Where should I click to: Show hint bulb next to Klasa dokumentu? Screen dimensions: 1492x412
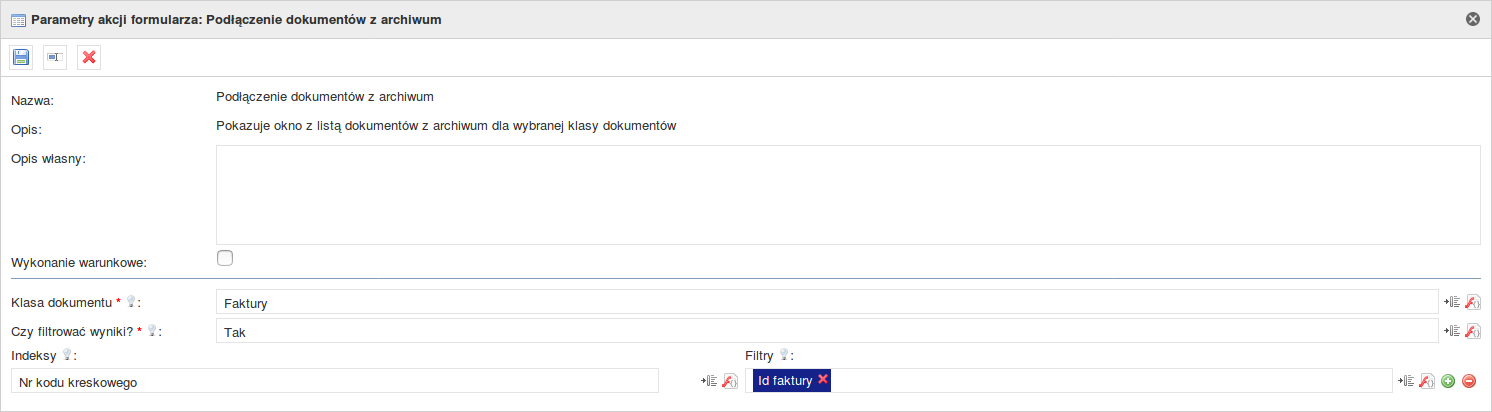(x=131, y=302)
